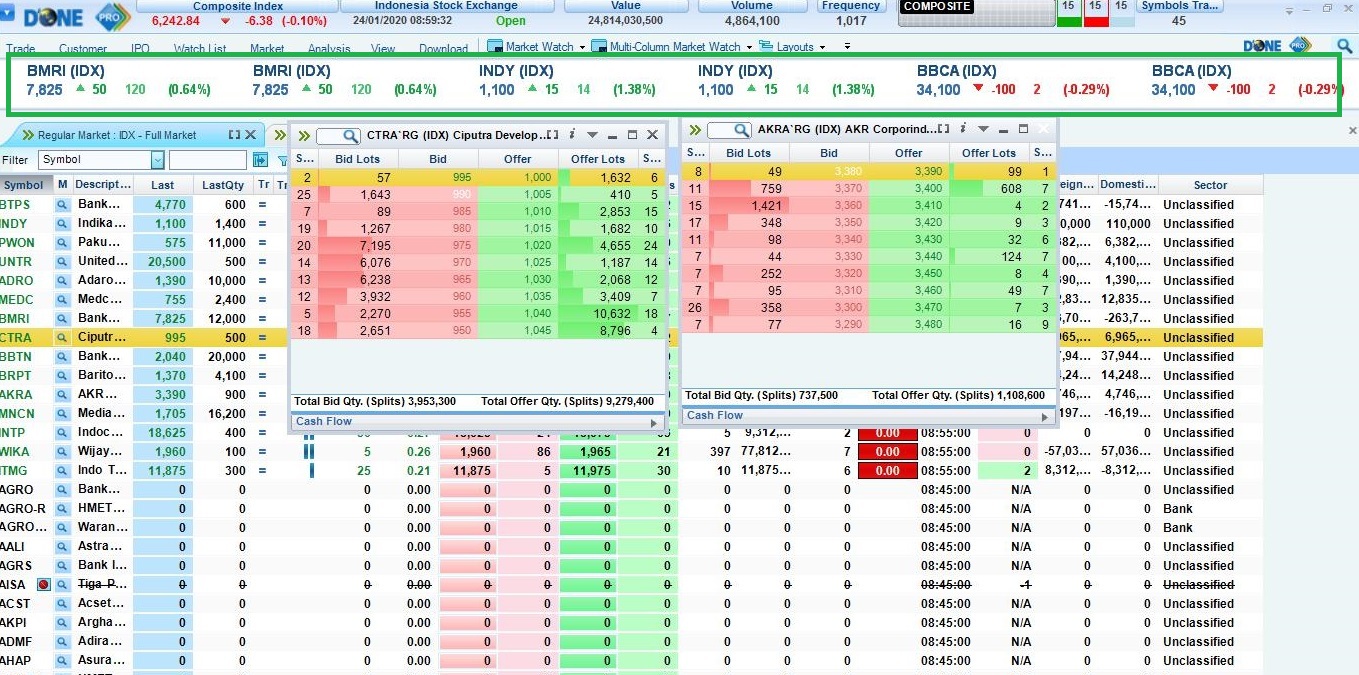1359x675 pixels.
Task: Select offer price 3,430 in AKRA order book
Action: coord(908,239)
